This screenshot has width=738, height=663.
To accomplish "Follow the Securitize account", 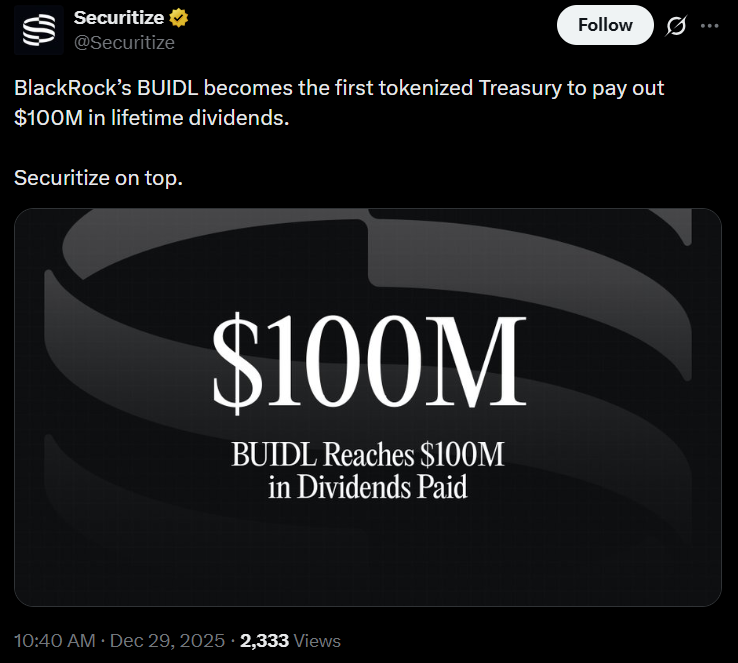I will (x=605, y=25).
